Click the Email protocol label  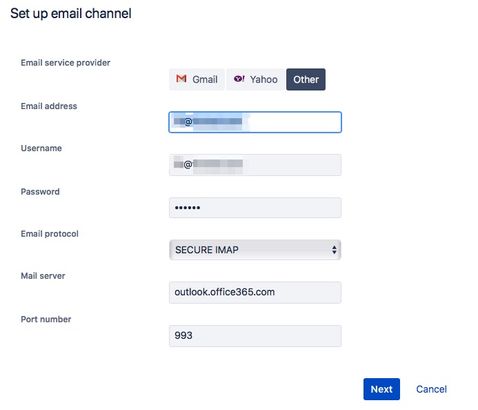click(x=50, y=234)
